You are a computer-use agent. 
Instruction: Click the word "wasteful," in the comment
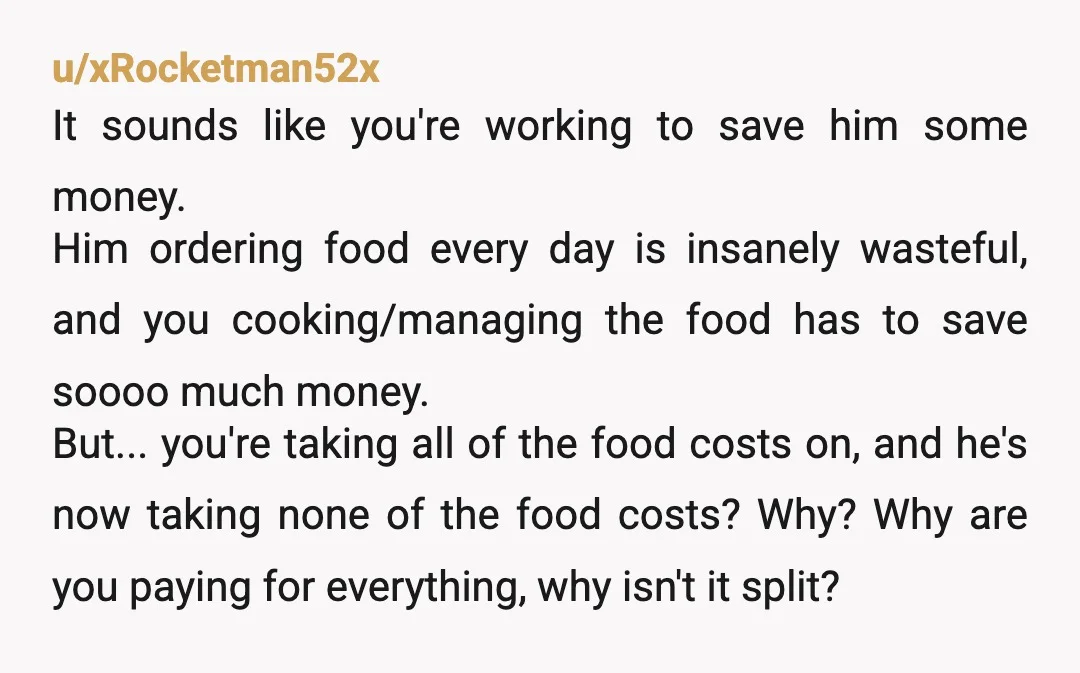[x=944, y=249]
